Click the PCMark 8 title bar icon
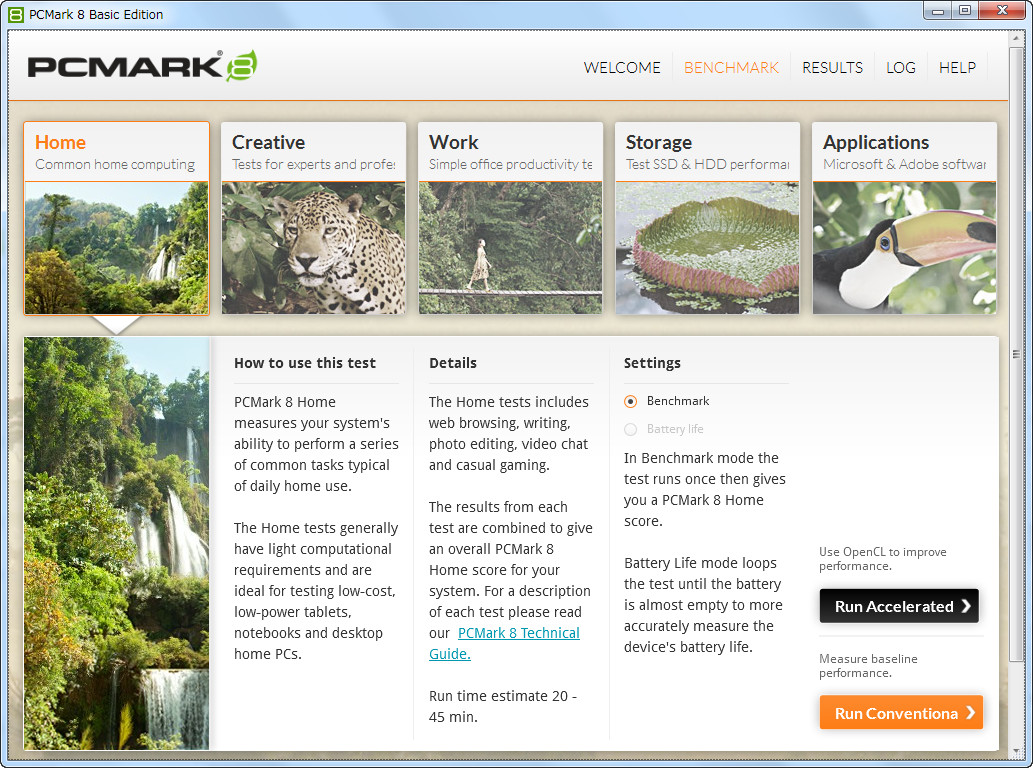Screen dimensions: 1033x768 click(x=15, y=14)
